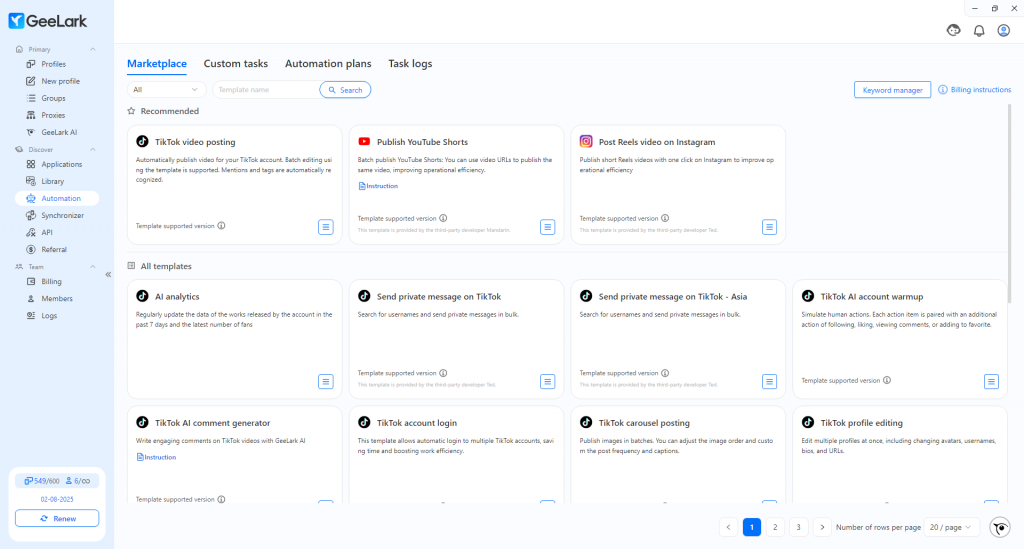Open details icon for TikTok video posting
1024x549 pixels.
[x=326, y=227]
